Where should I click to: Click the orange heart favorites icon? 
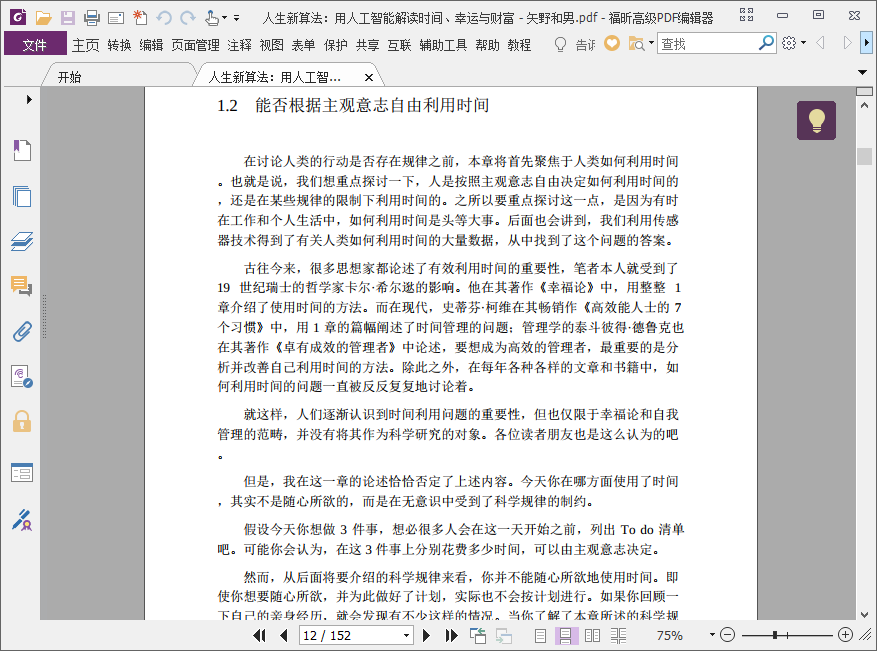612,43
